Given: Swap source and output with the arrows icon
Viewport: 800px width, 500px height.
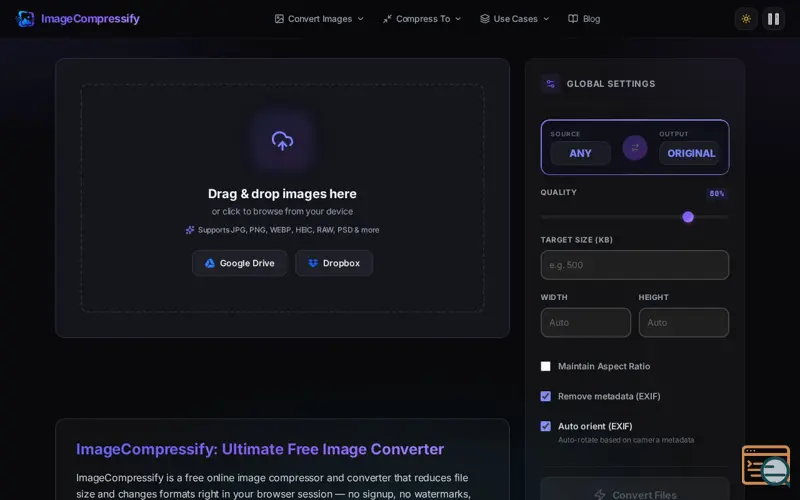Looking at the screenshot, I should (635, 148).
